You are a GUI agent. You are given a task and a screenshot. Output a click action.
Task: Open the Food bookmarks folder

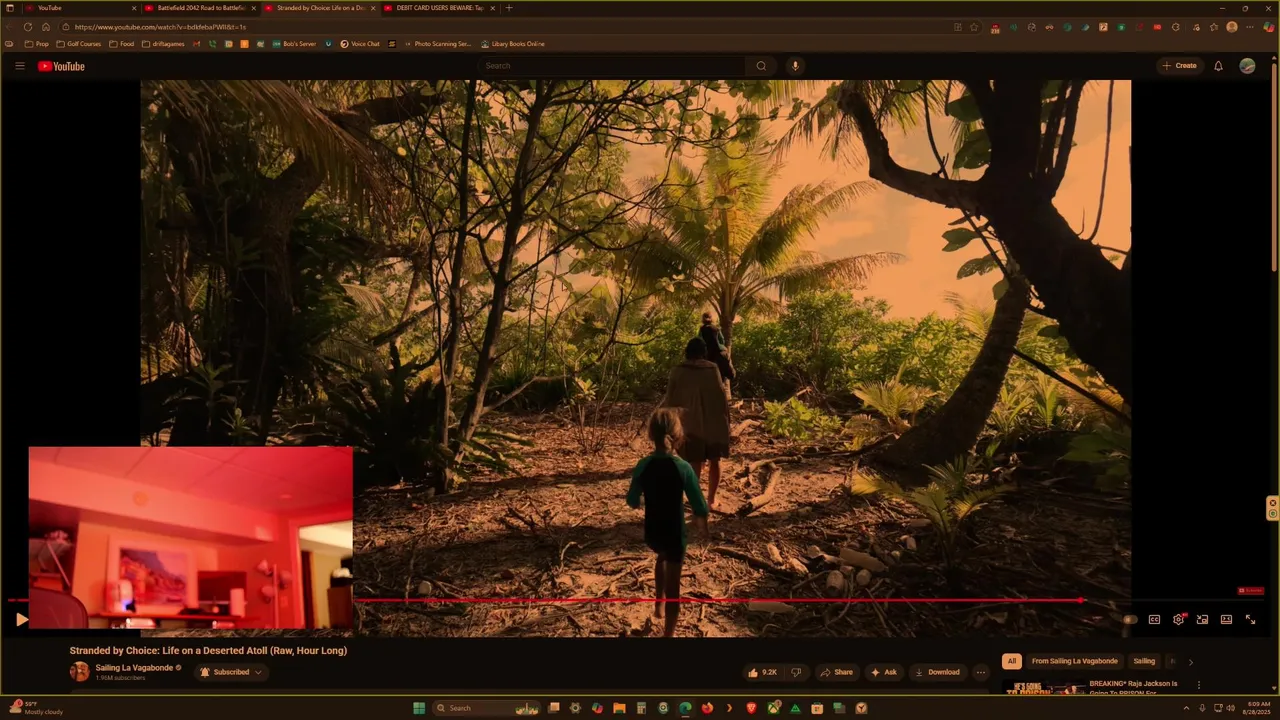point(122,44)
